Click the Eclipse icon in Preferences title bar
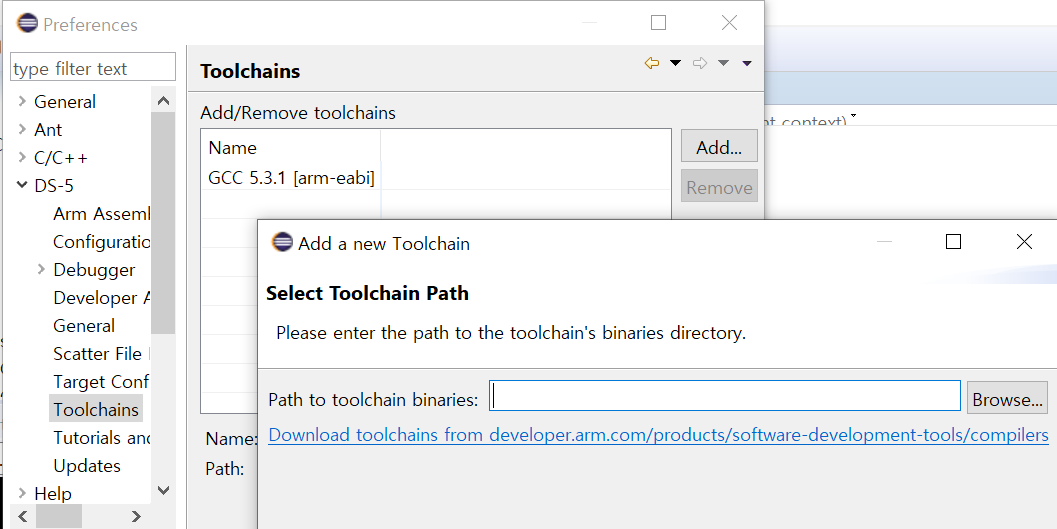1057x529 pixels. (x=27, y=23)
